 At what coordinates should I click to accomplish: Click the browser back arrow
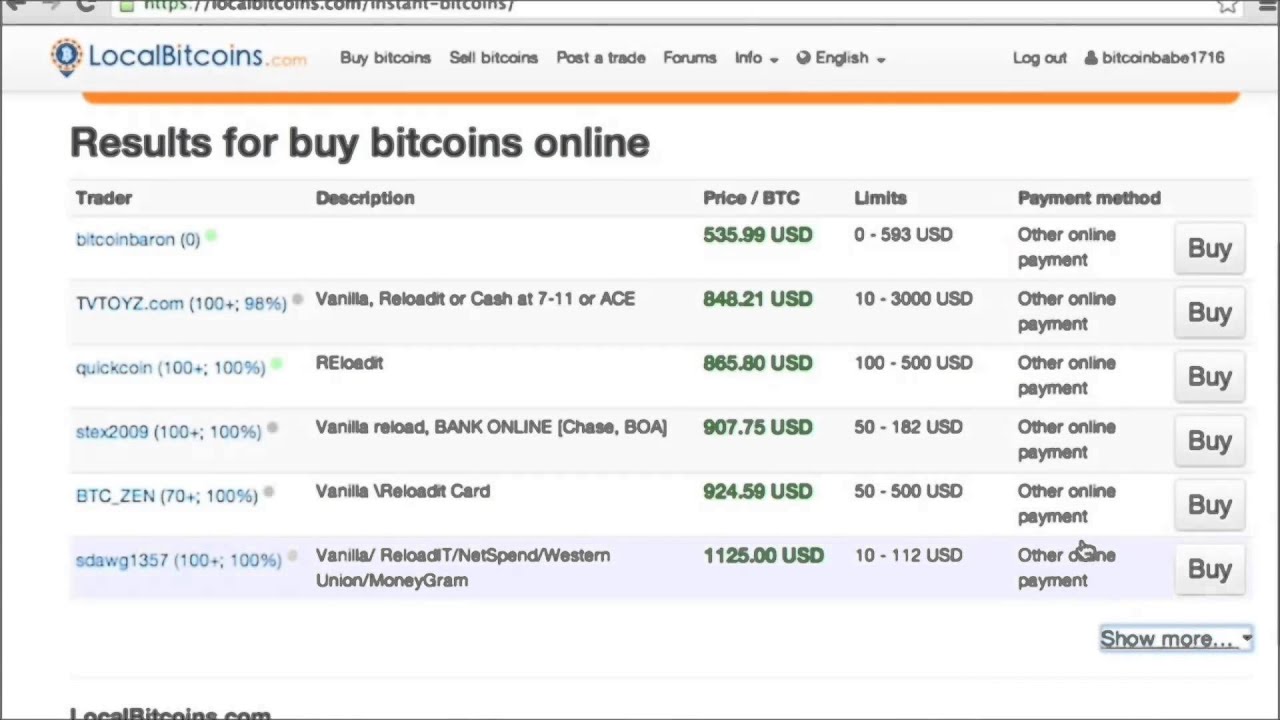[x=17, y=5]
